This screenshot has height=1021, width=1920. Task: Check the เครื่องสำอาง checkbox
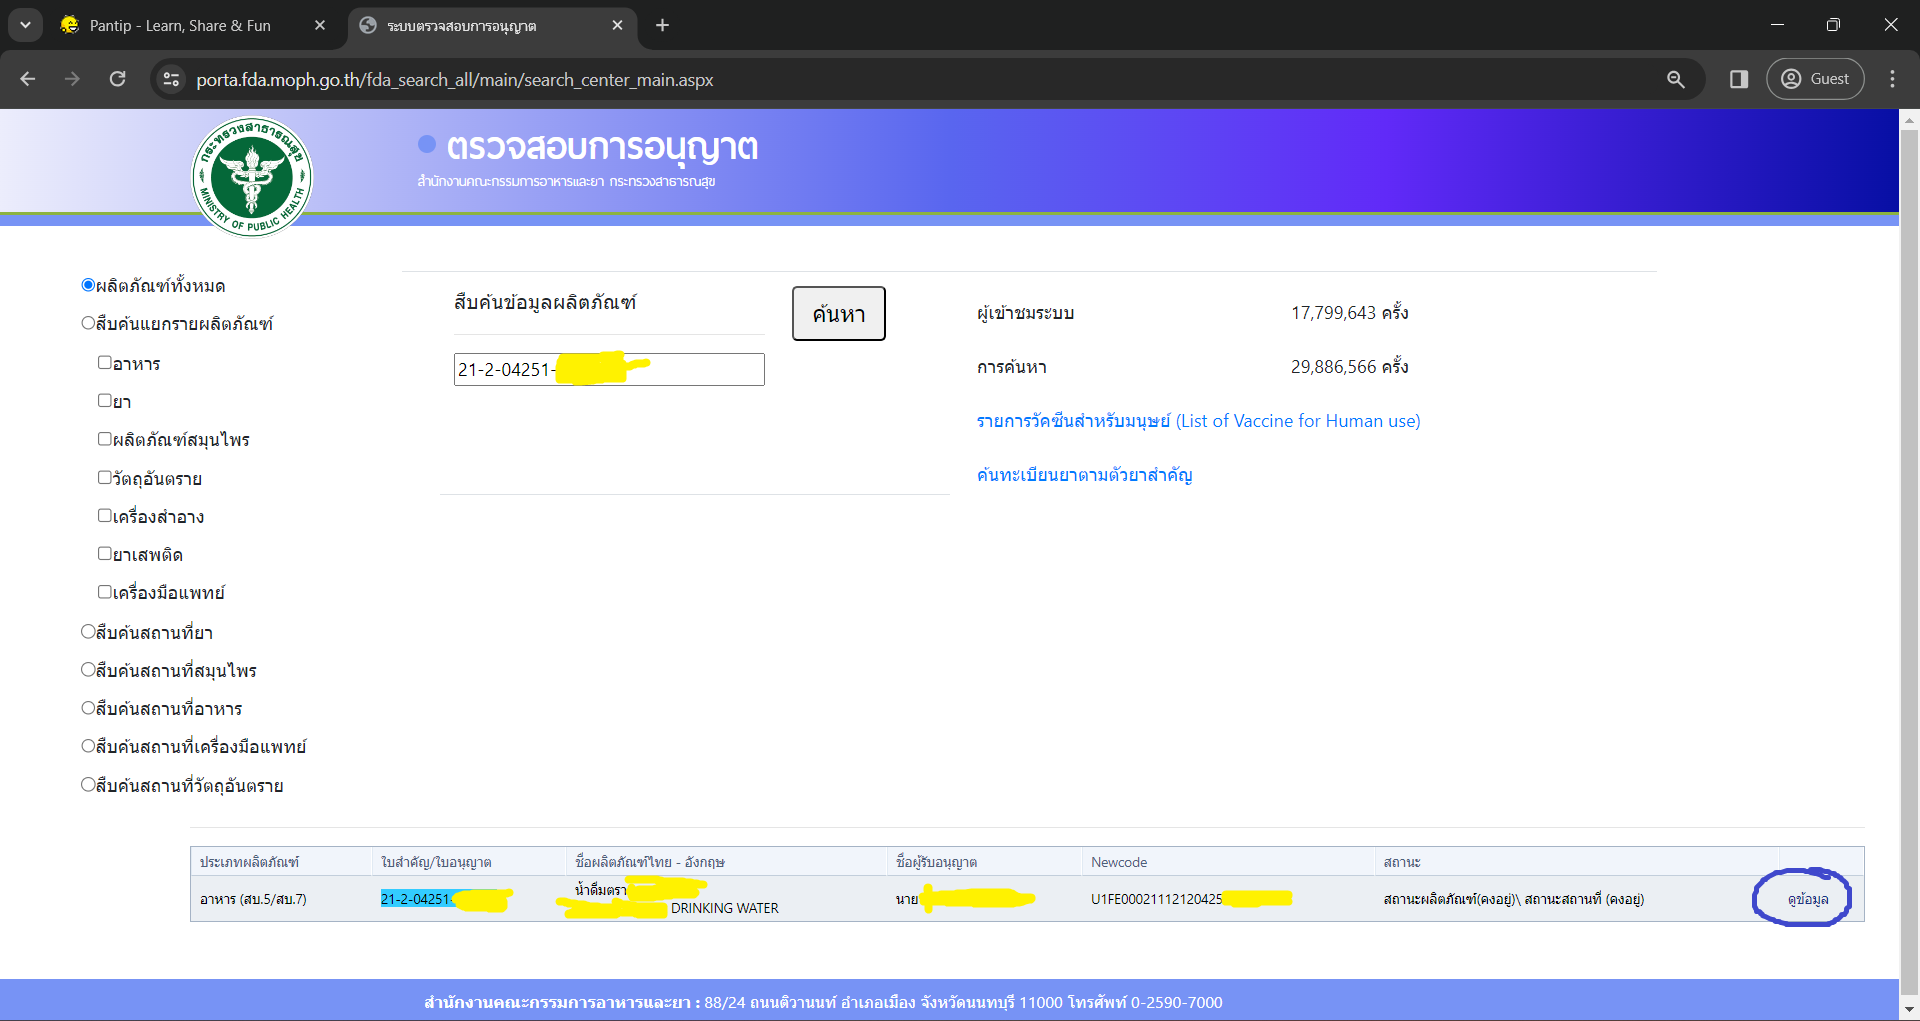104,516
